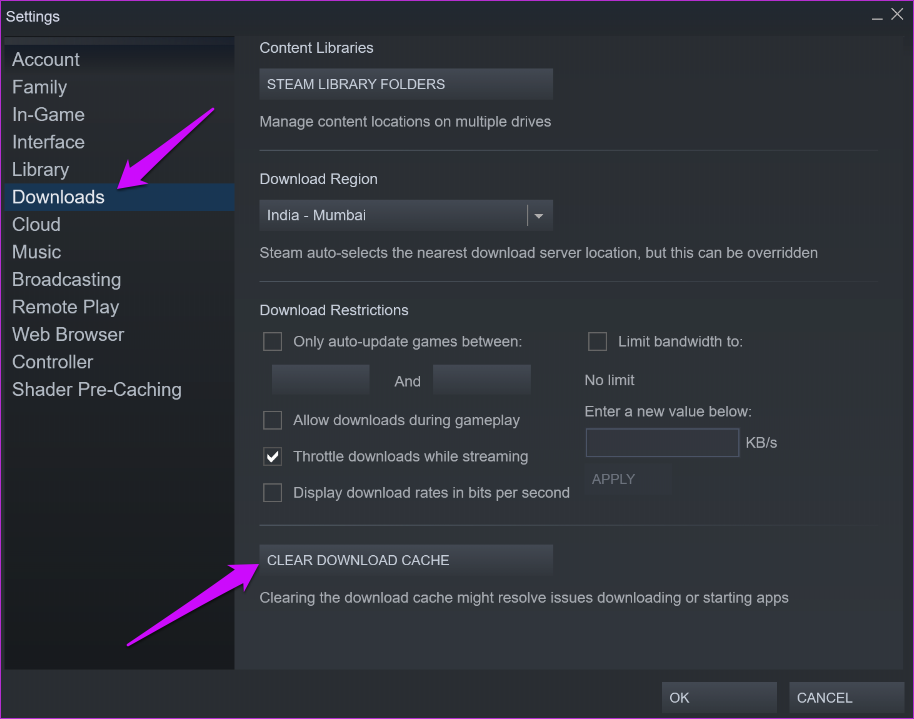Confirm settings with OK button
Viewport: 914px width, 719px height.
tap(719, 697)
